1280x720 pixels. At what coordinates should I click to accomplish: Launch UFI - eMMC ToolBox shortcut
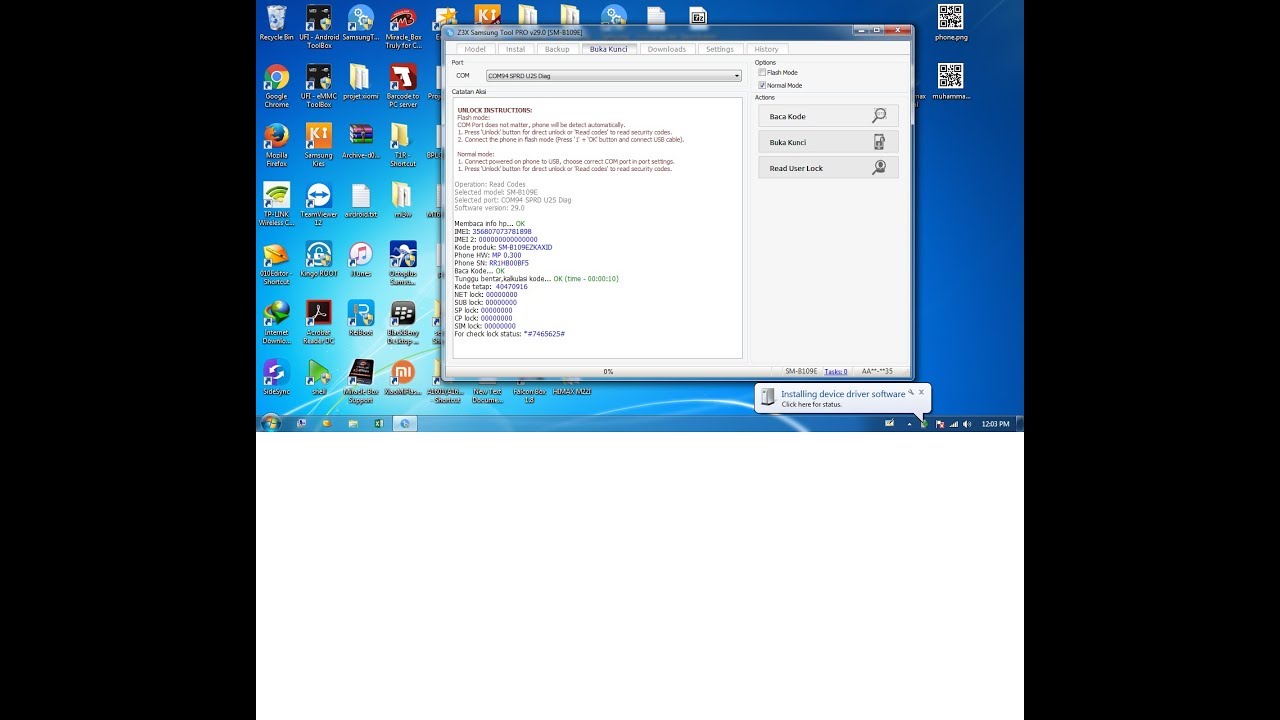click(x=319, y=87)
